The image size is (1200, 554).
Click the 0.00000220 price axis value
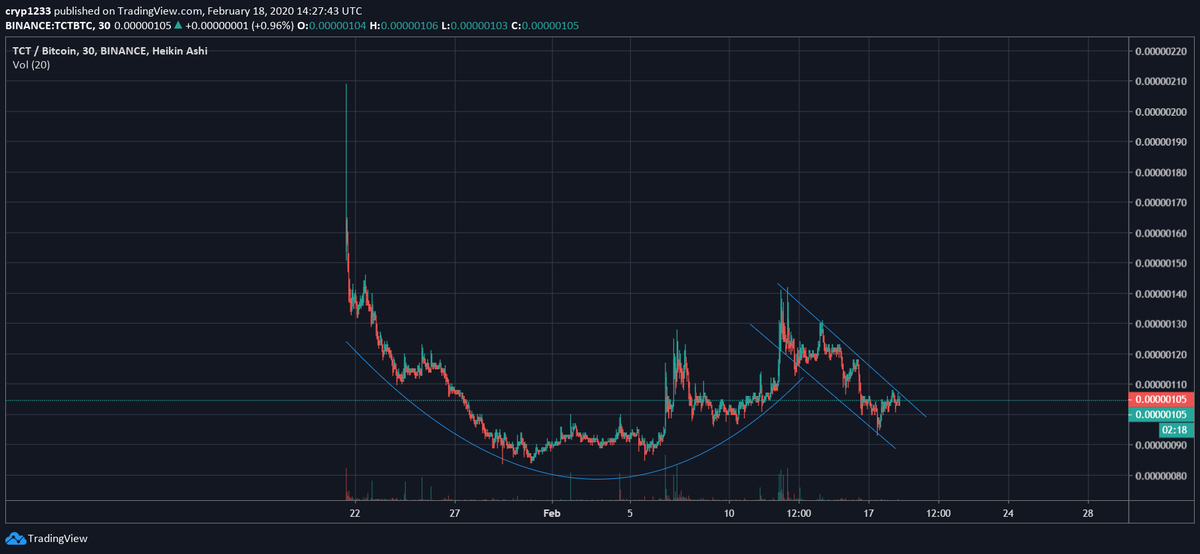1162,51
